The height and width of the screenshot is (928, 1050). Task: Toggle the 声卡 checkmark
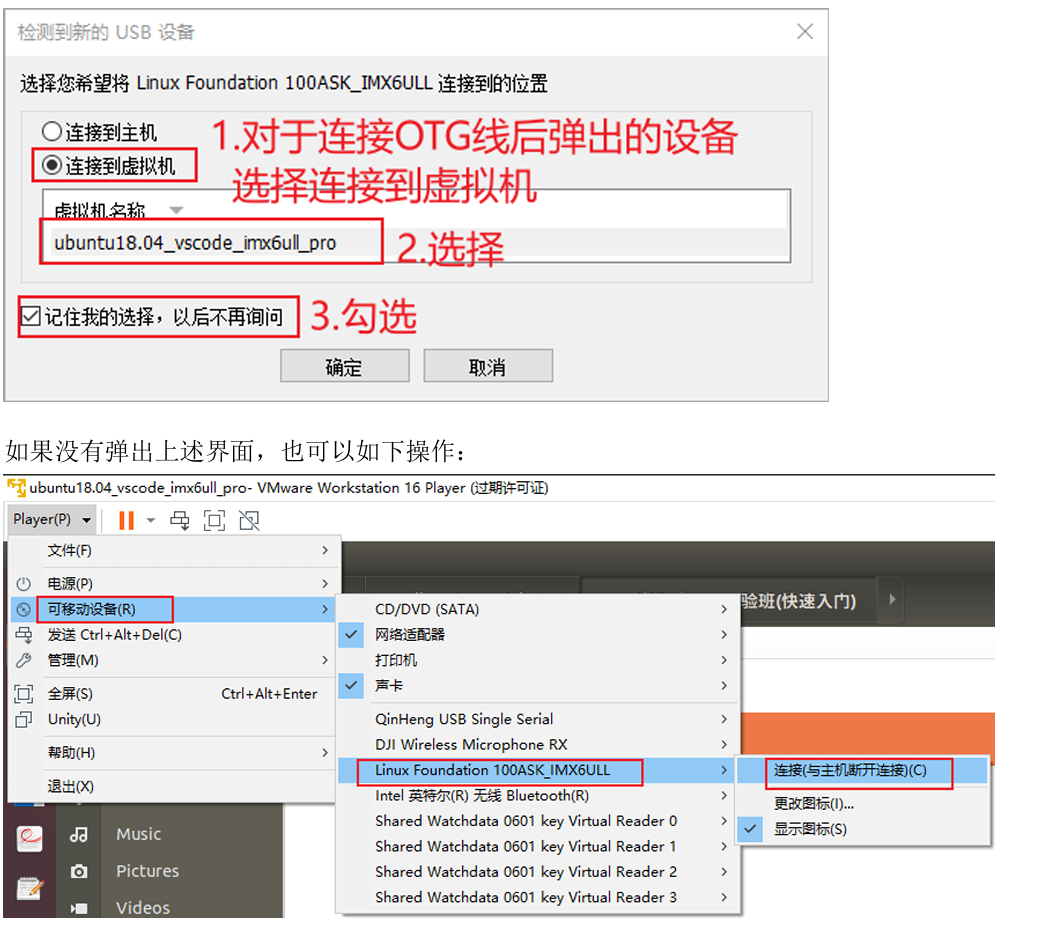click(x=351, y=685)
